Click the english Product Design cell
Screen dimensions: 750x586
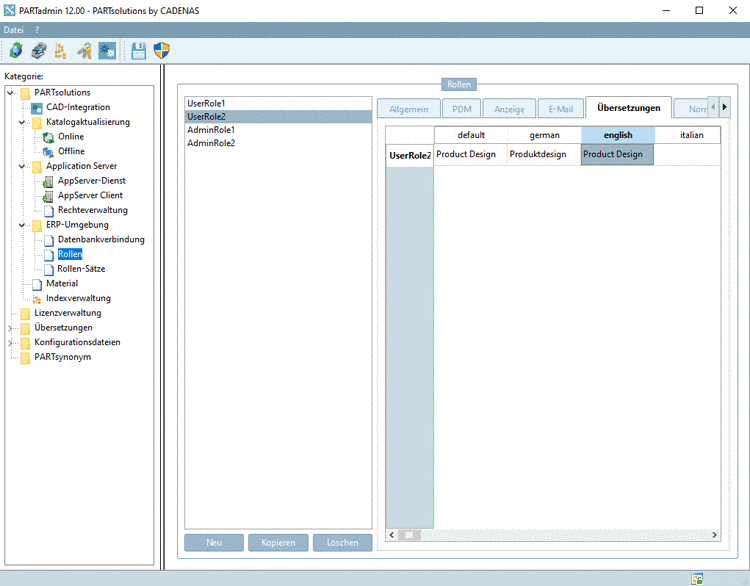(x=618, y=155)
